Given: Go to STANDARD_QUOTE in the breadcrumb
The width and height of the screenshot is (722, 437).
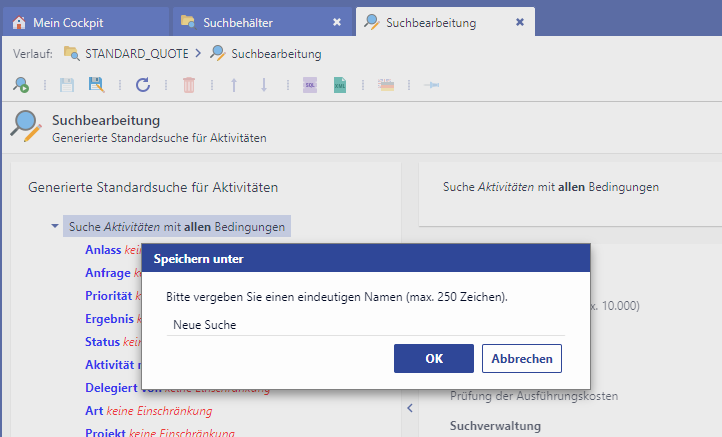Looking at the screenshot, I should (x=137, y=54).
